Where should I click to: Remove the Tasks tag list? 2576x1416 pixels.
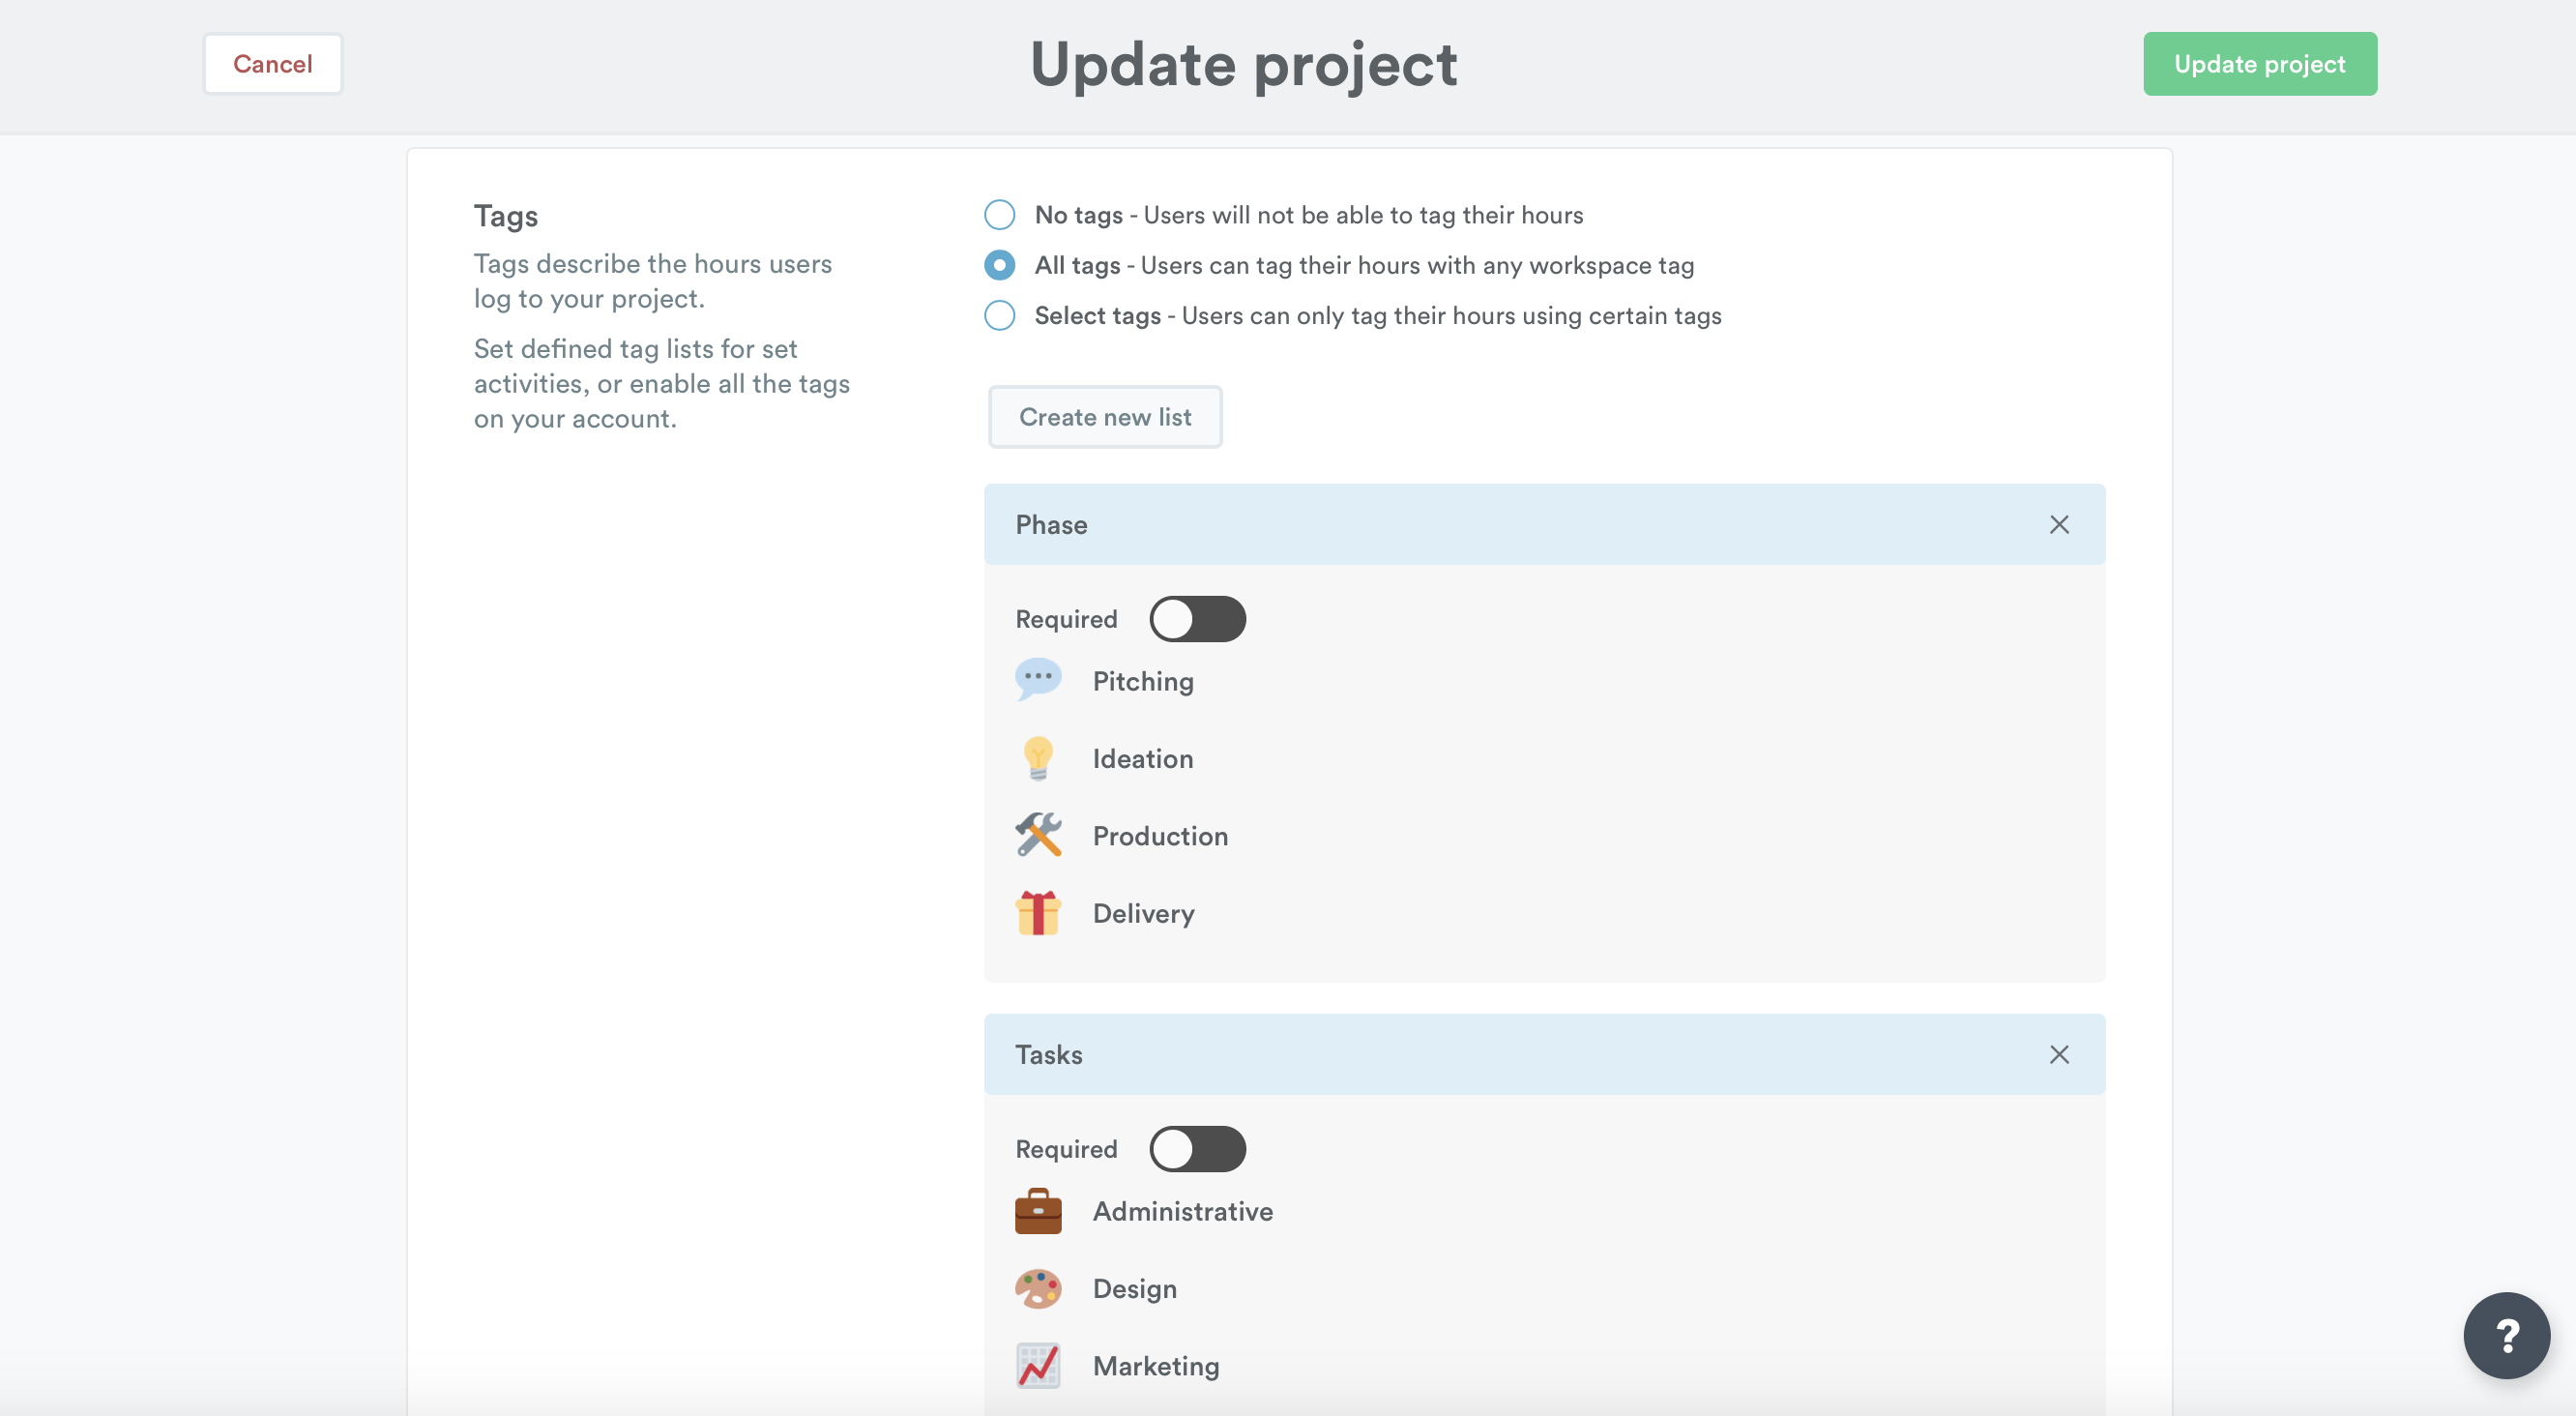2059,1055
